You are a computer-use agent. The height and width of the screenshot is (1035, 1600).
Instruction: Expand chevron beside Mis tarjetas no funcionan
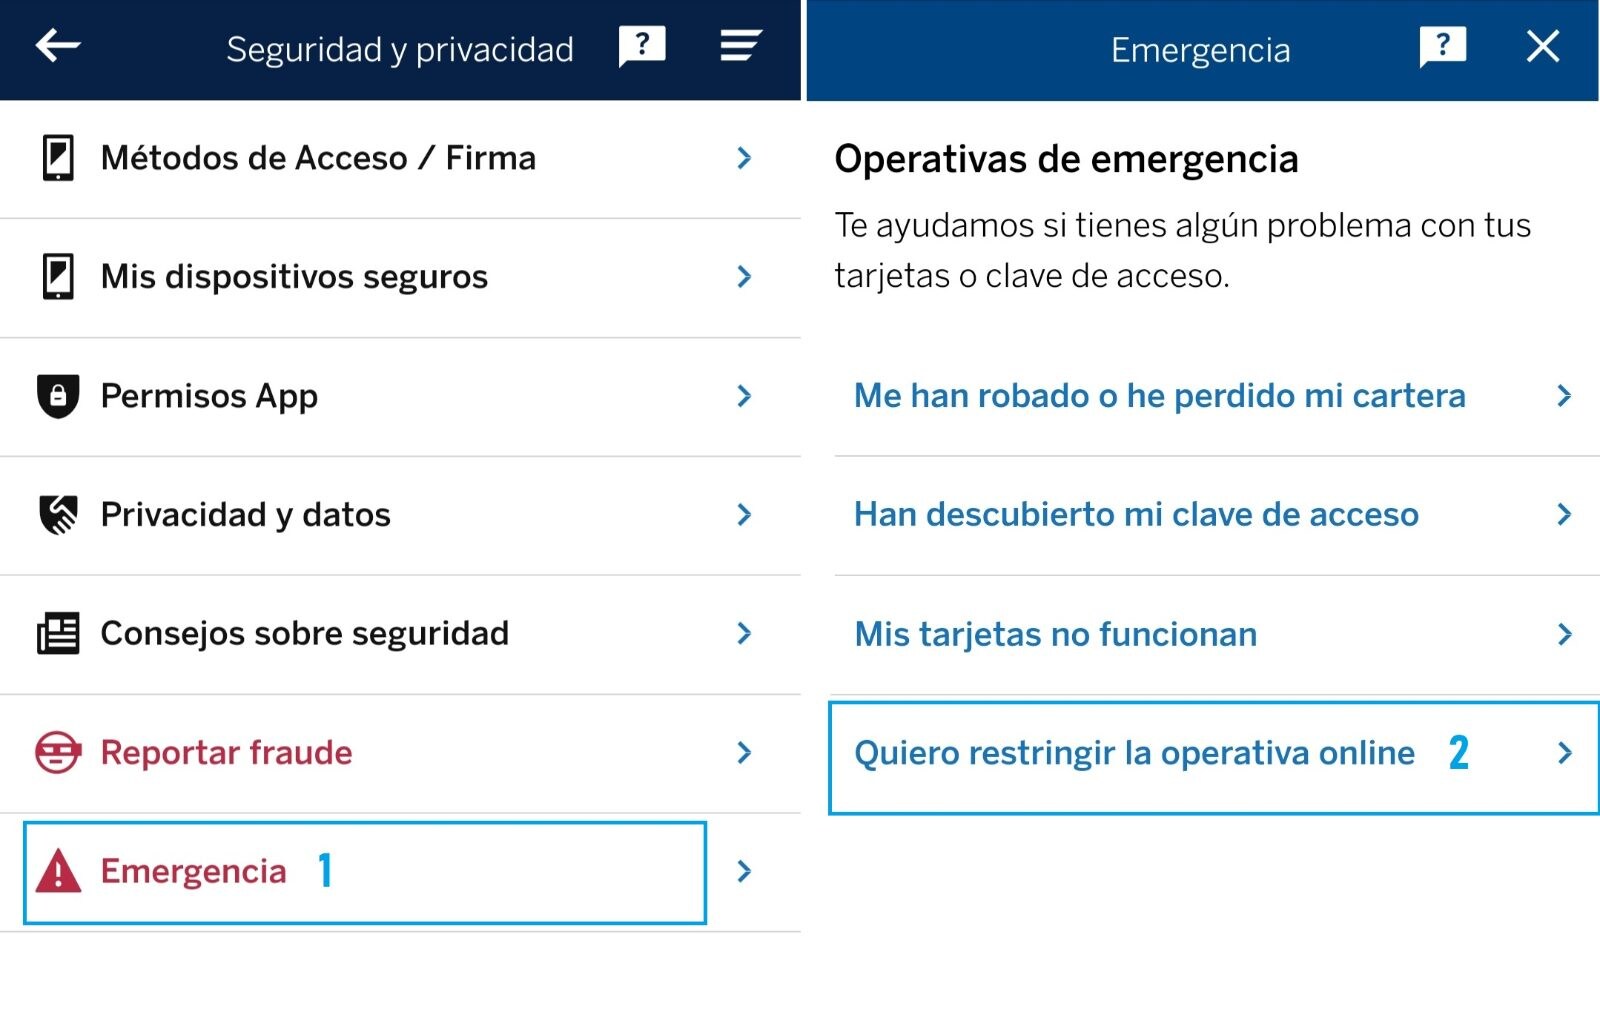pyautogui.click(x=1565, y=634)
